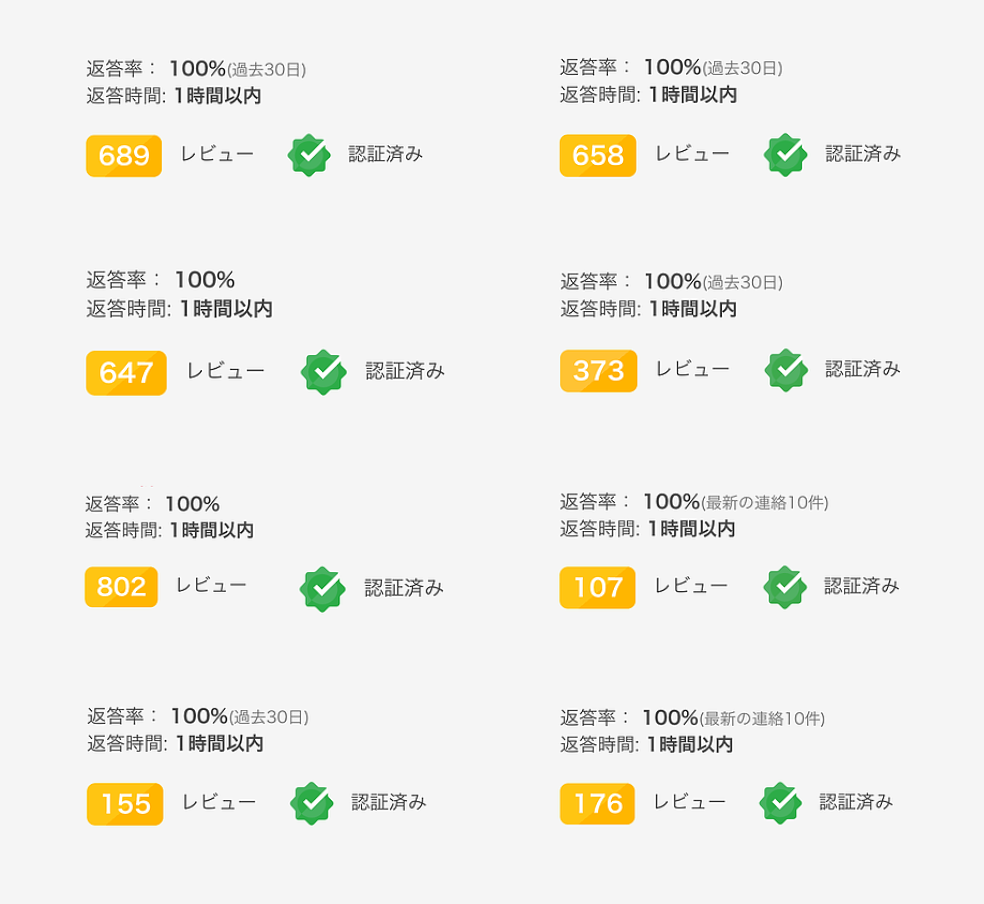Select the checkmark badge in the 155 card
Screen dimensions: 984x904
311,804
